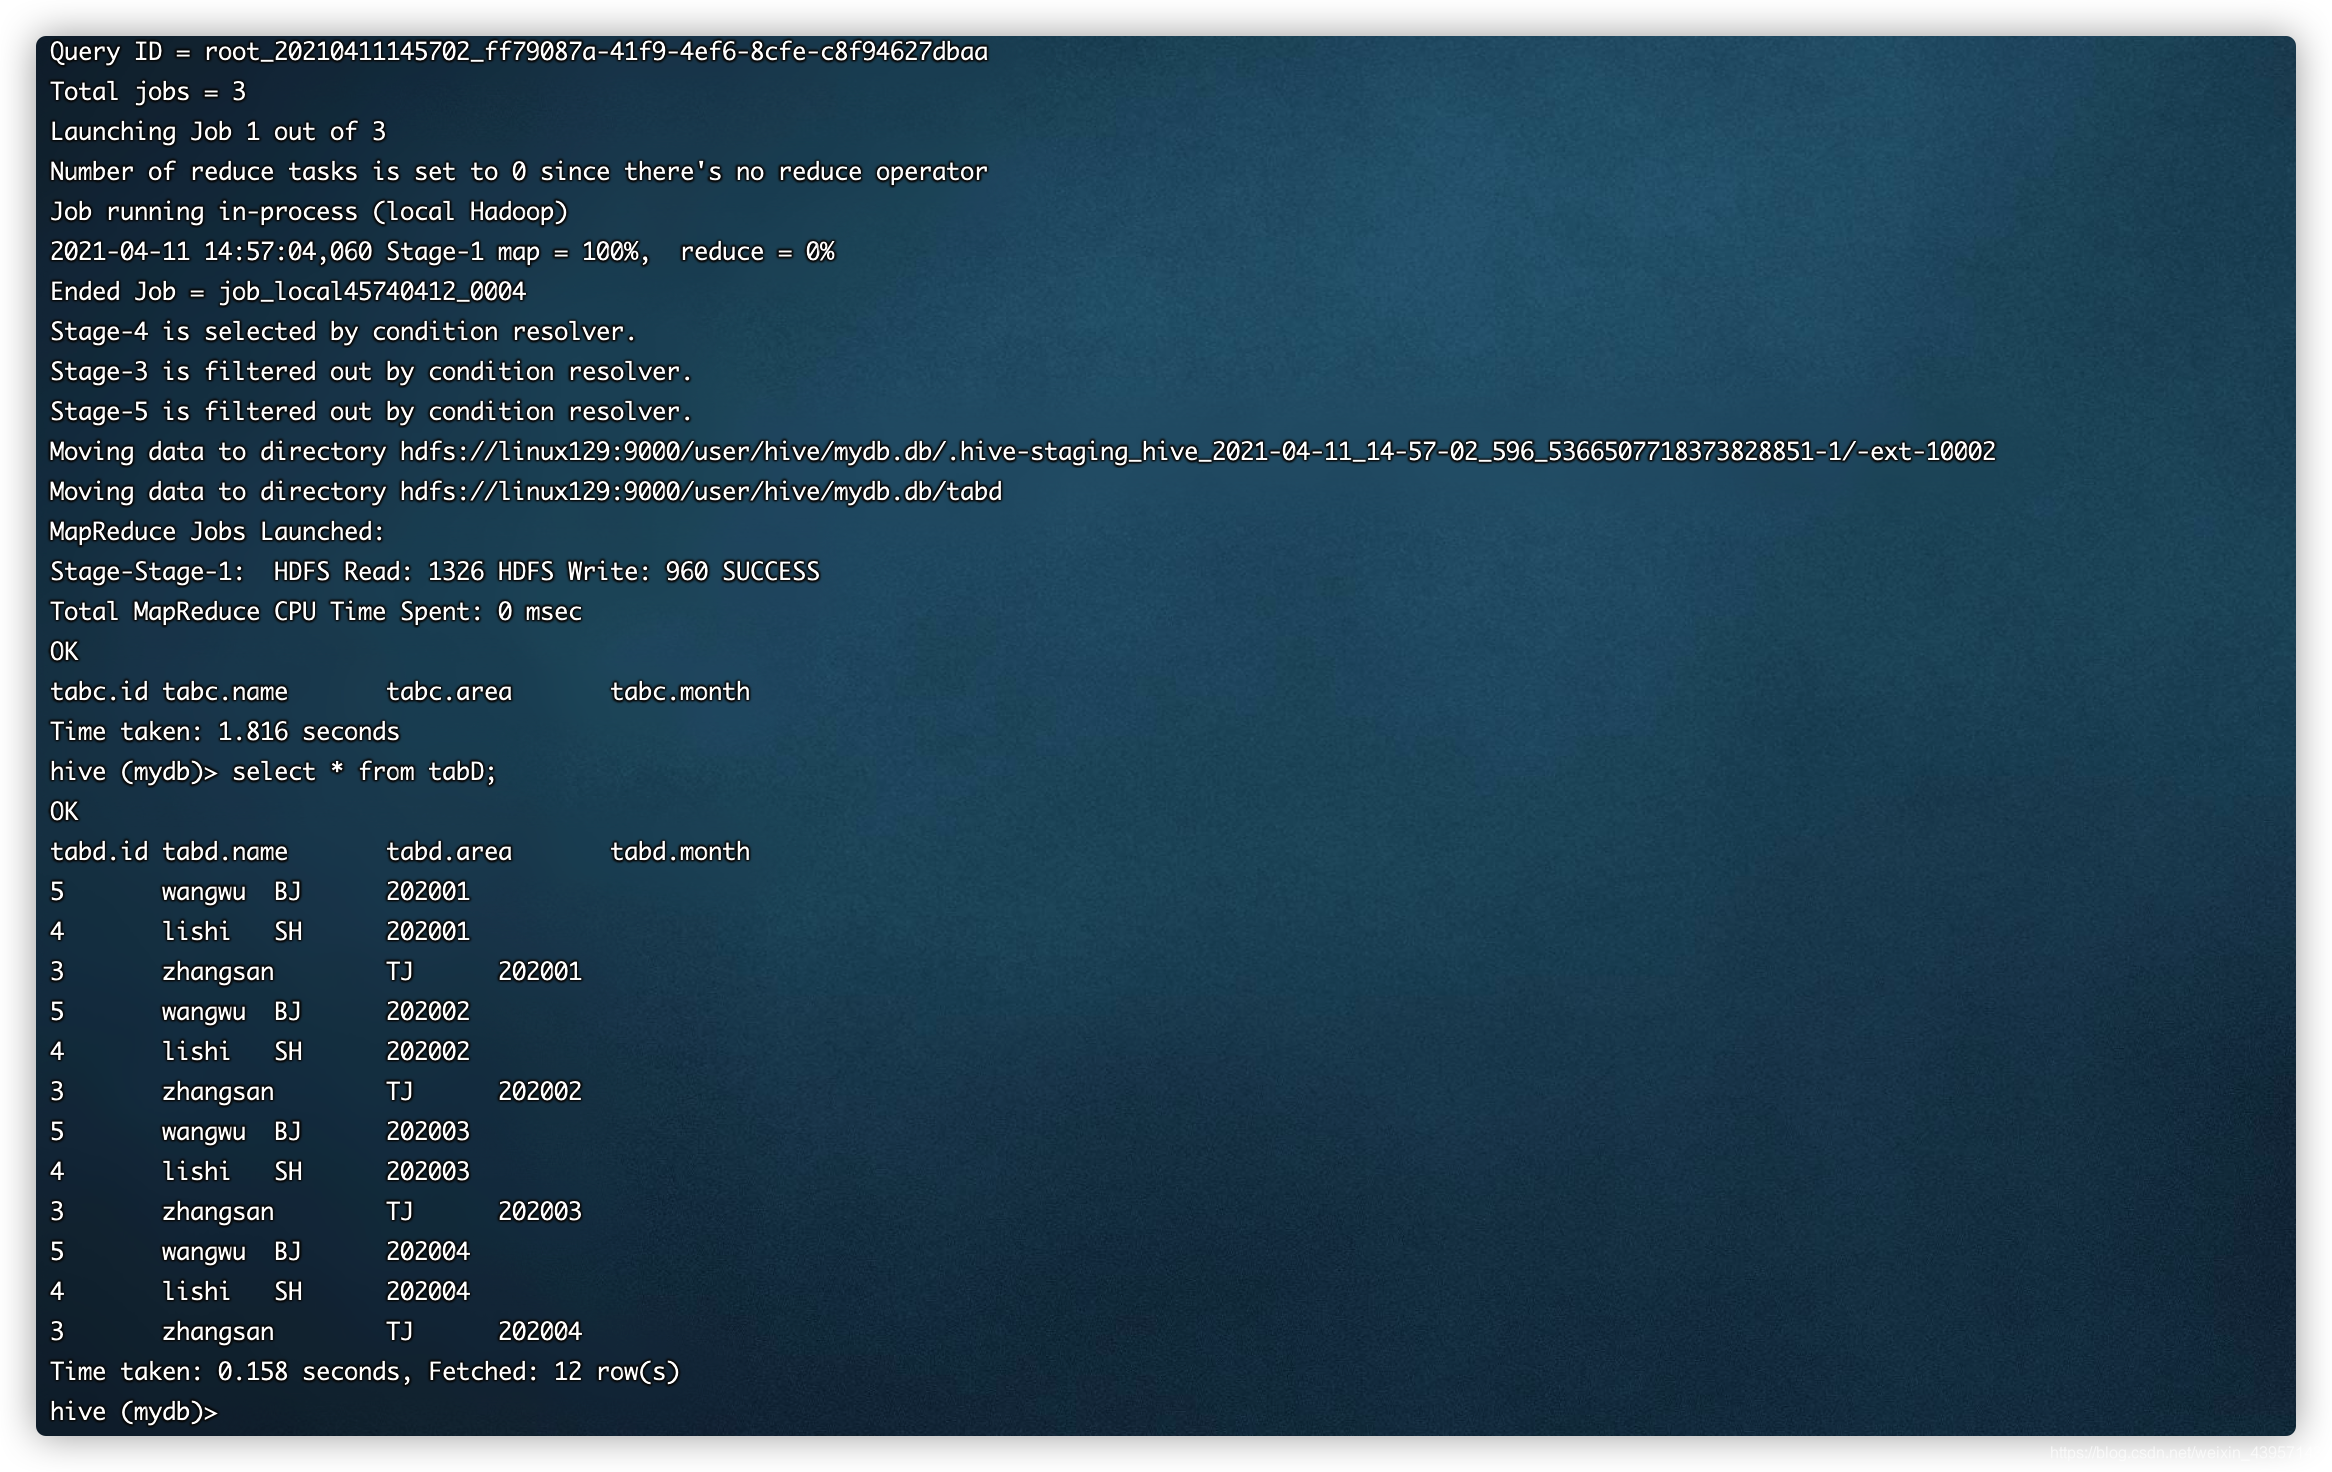Click 'BJ' in the wangwu 202003 row
The height and width of the screenshot is (1472, 2332).
tap(288, 1132)
